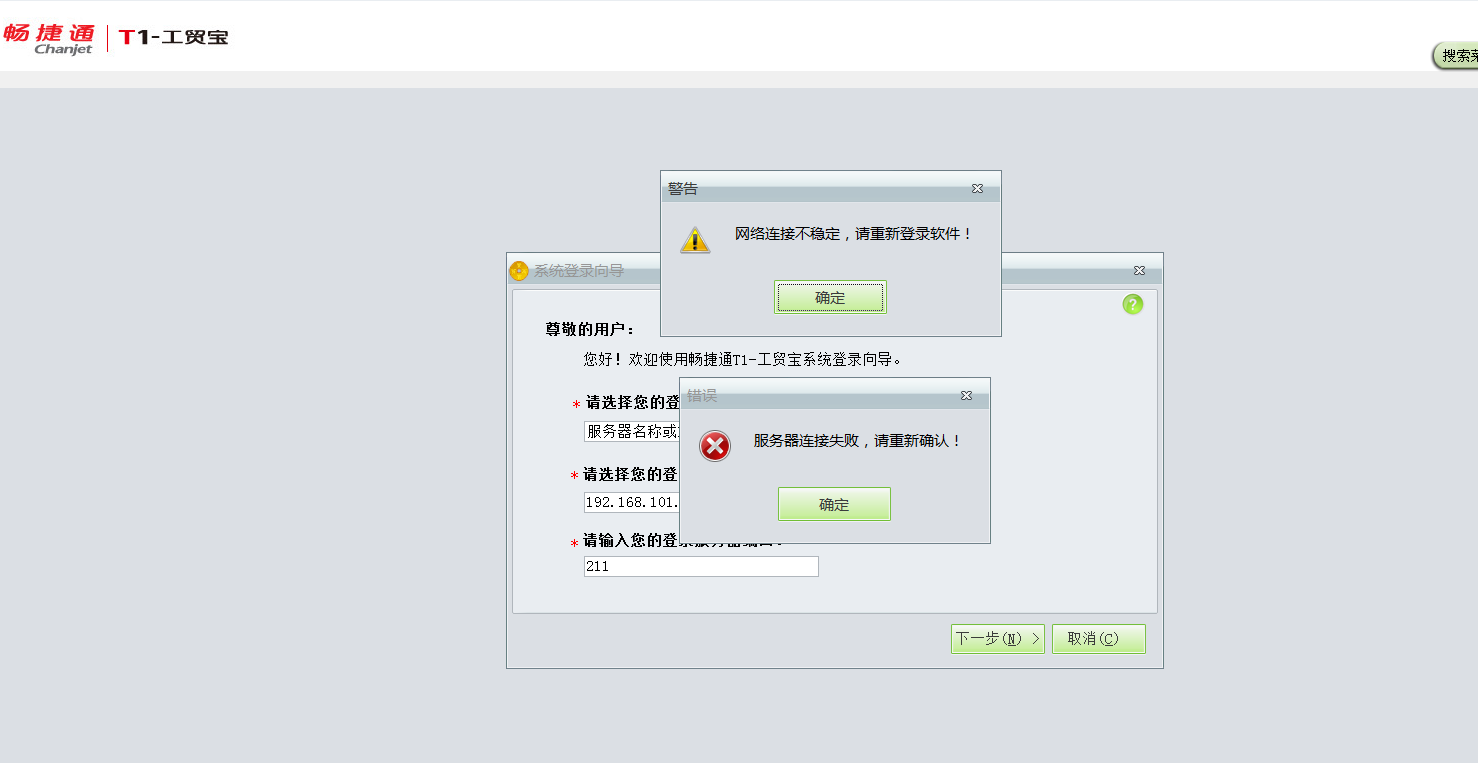Image resolution: width=1478 pixels, height=763 pixels.
Task: Close the 警告 warning dialog
Action: coord(977,188)
